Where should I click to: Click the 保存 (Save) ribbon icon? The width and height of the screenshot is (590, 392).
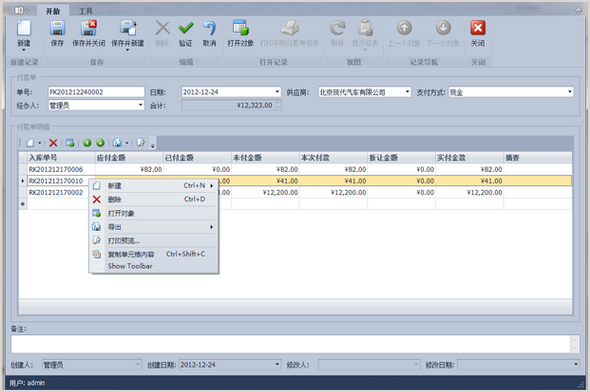57,28
